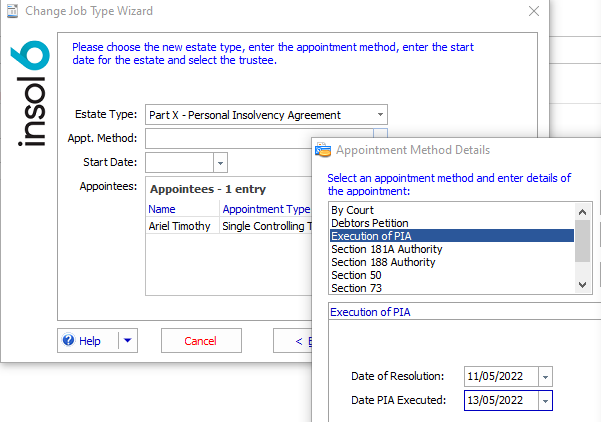
Task: Expand the Help button dropdown arrow
Action: (x=127, y=341)
